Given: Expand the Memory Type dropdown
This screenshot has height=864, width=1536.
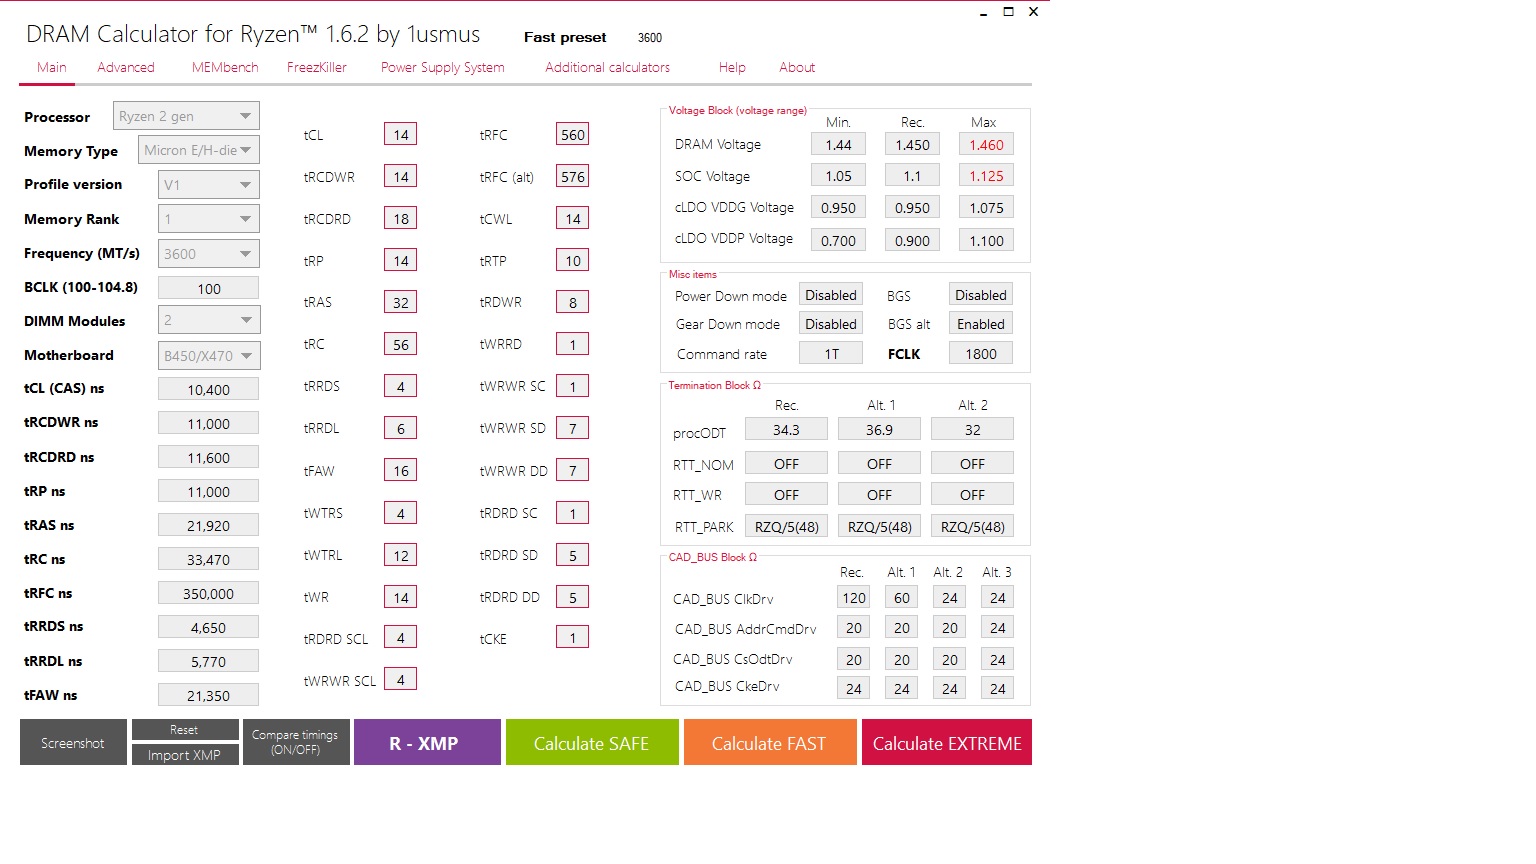Looking at the screenshot, I should [x=199, y=150].
